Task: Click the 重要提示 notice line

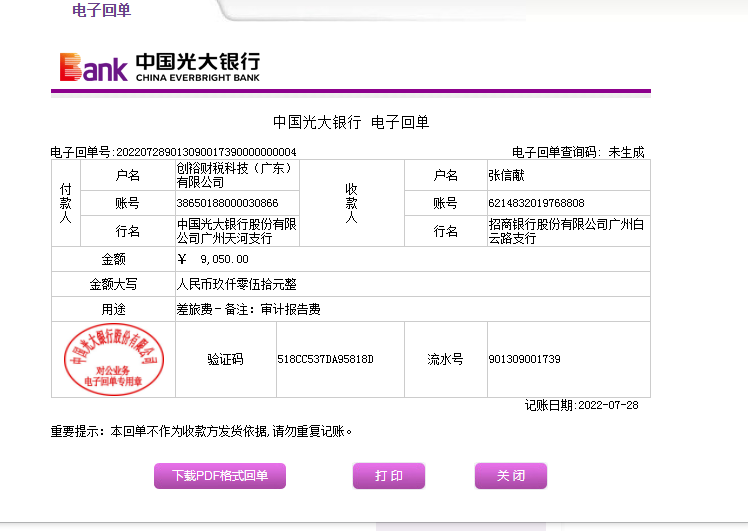Action: click(x=202, y=431)
